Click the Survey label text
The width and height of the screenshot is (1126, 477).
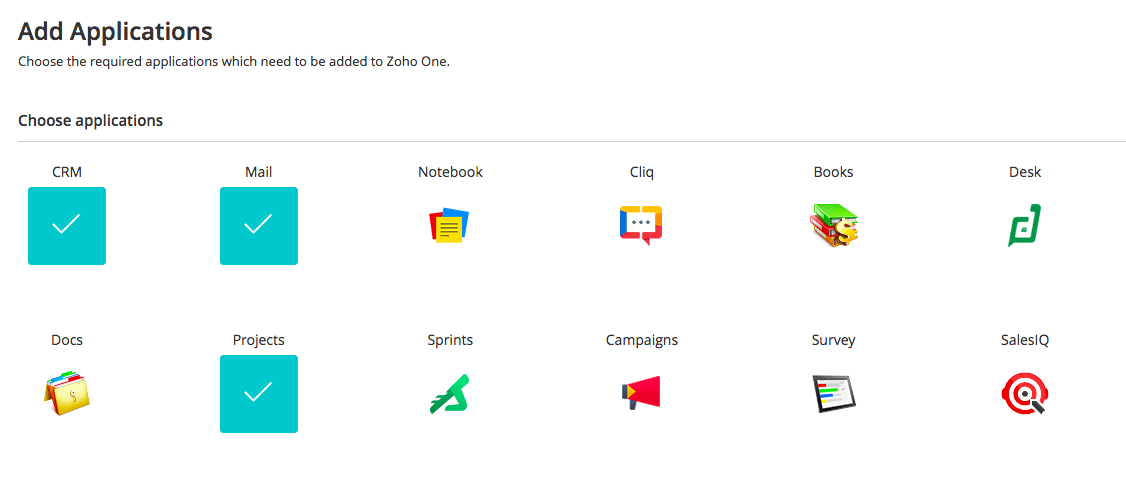point(834,341)
